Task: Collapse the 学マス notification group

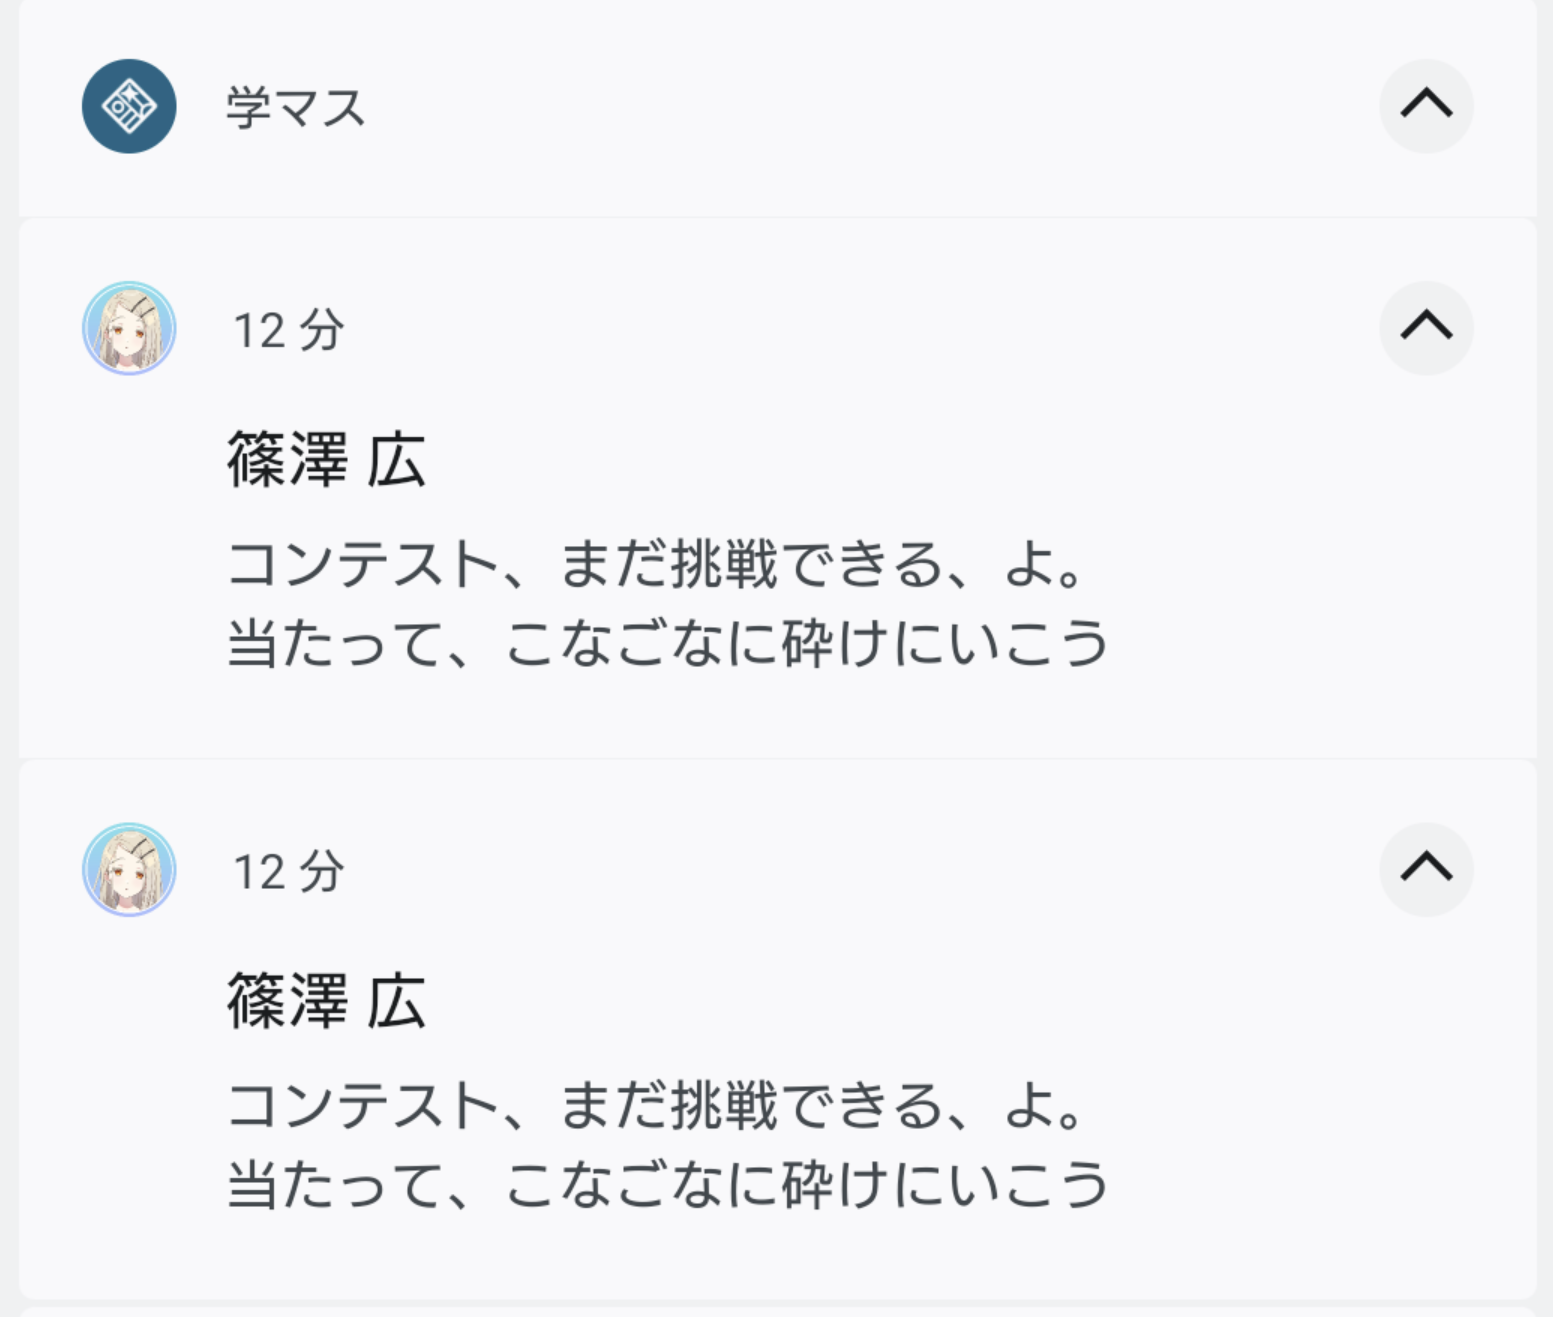Action: (1426, 105)
